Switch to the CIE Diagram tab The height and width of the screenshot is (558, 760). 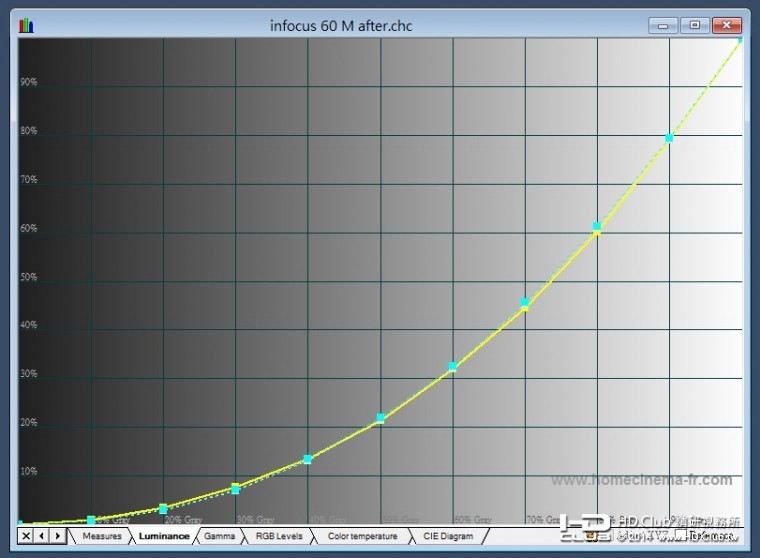coord(448,536)
